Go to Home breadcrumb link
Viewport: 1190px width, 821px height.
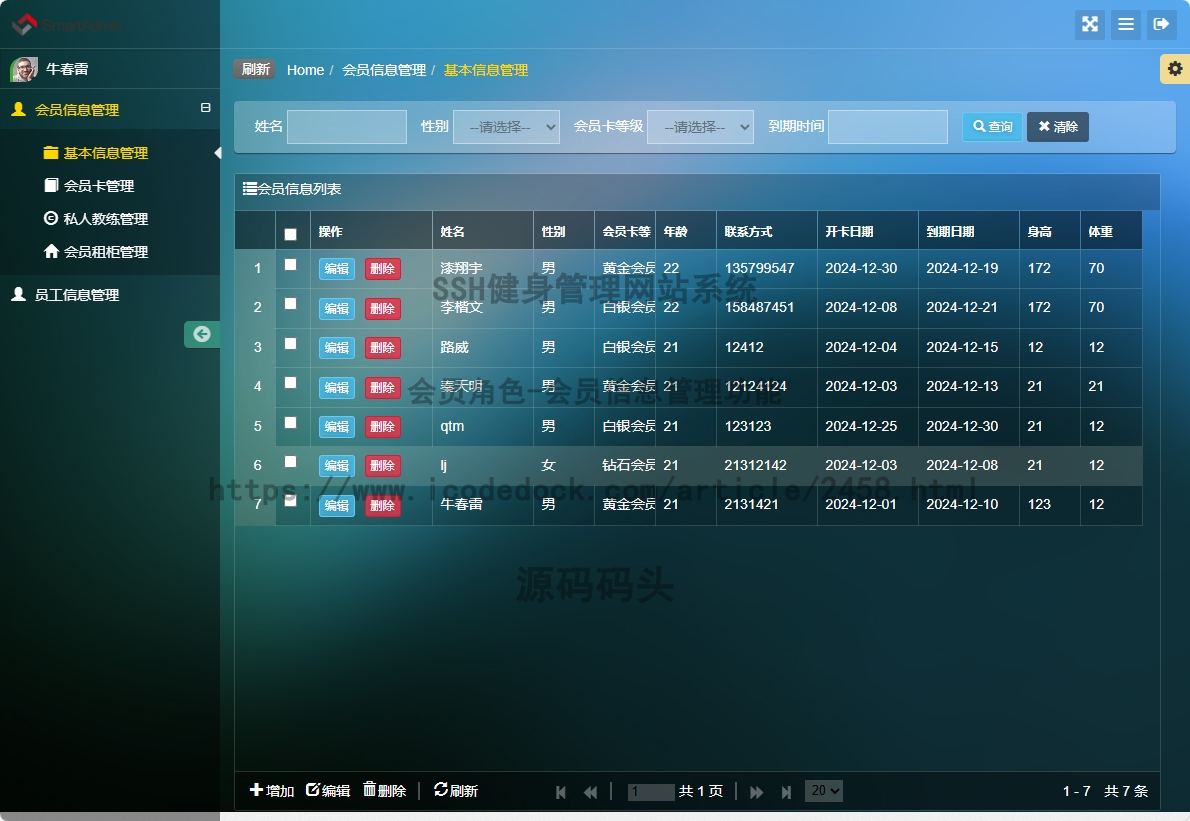point(305,70)
